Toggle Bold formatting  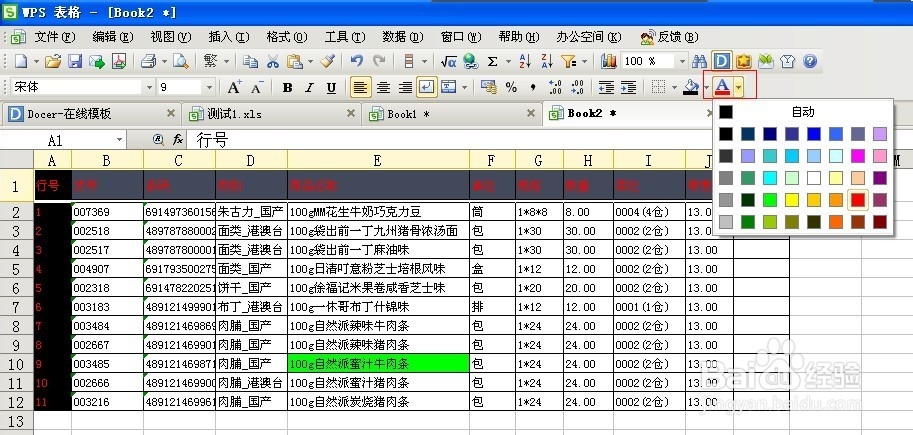click(x=288, y=87)
